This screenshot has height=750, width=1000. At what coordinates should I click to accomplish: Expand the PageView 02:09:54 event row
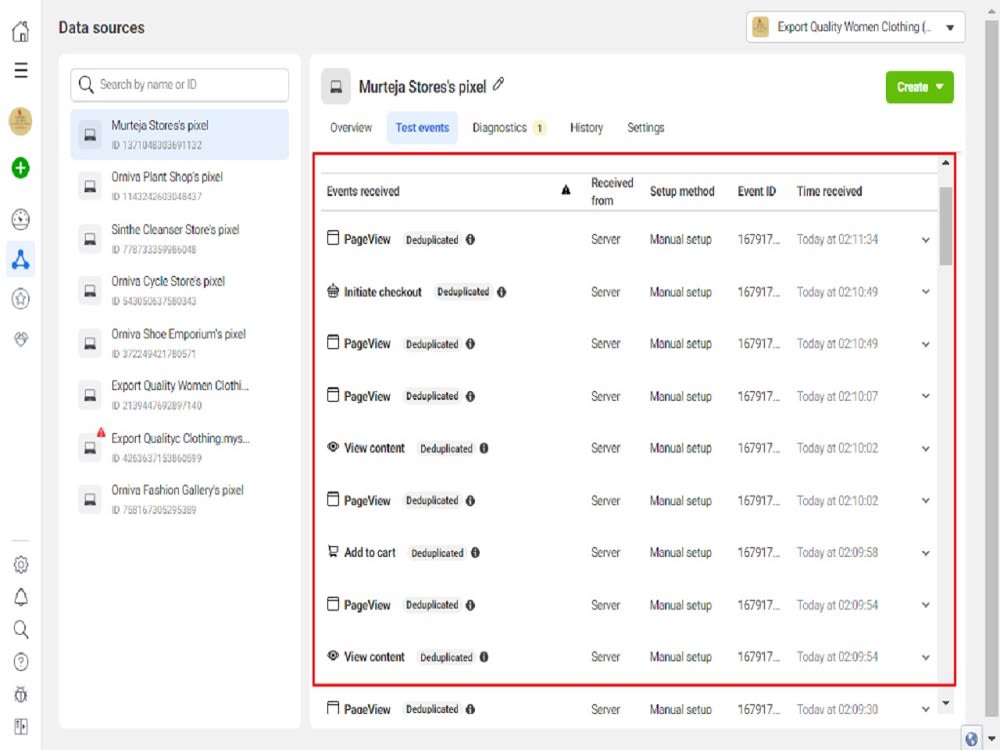coord(925,605)
